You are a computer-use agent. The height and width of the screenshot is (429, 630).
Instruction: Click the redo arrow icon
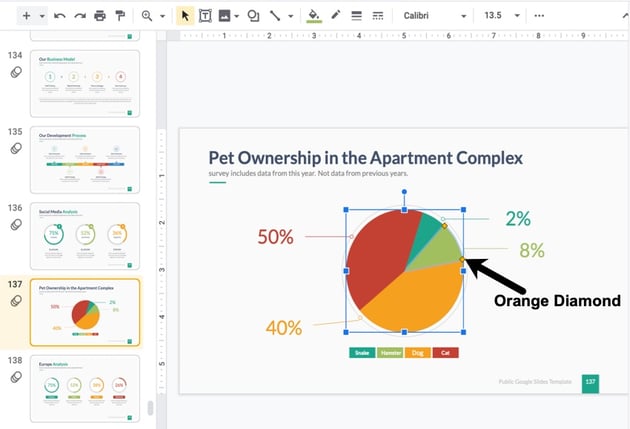coord(79,16)
